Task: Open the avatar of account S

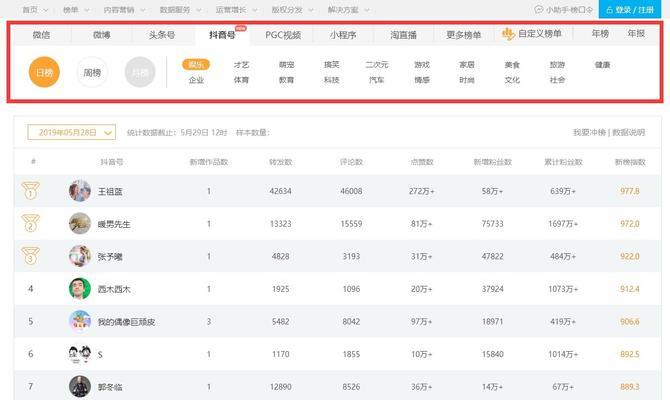Action: tap(80, 354)
